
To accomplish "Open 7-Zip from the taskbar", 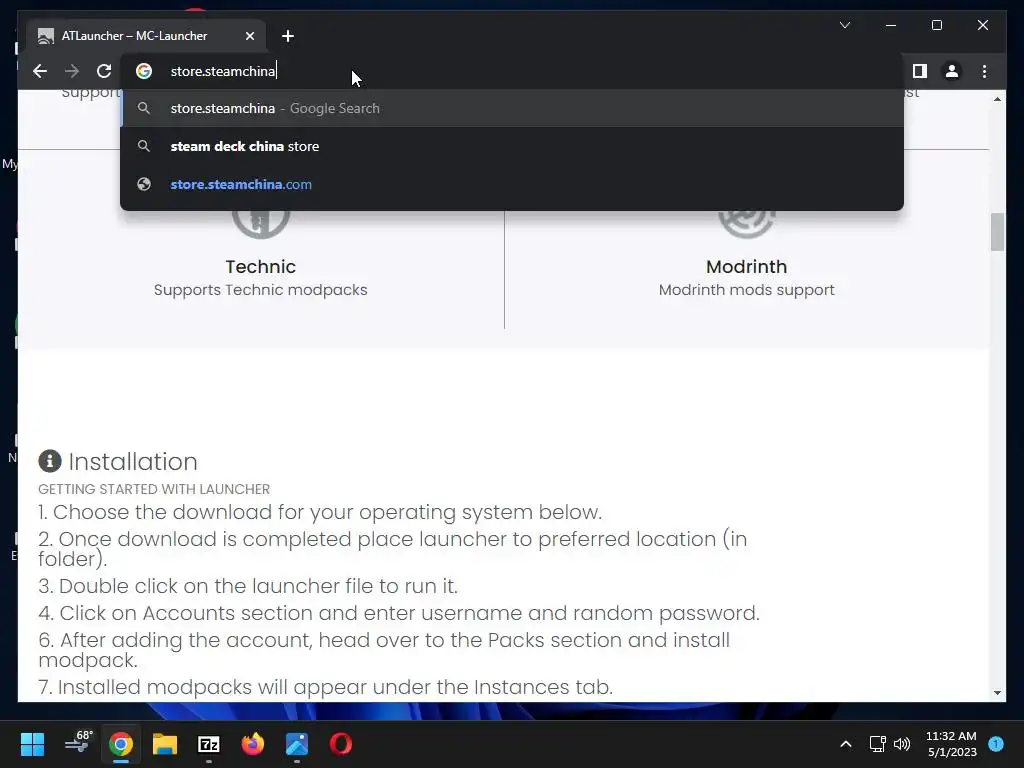I will (208, 744).
